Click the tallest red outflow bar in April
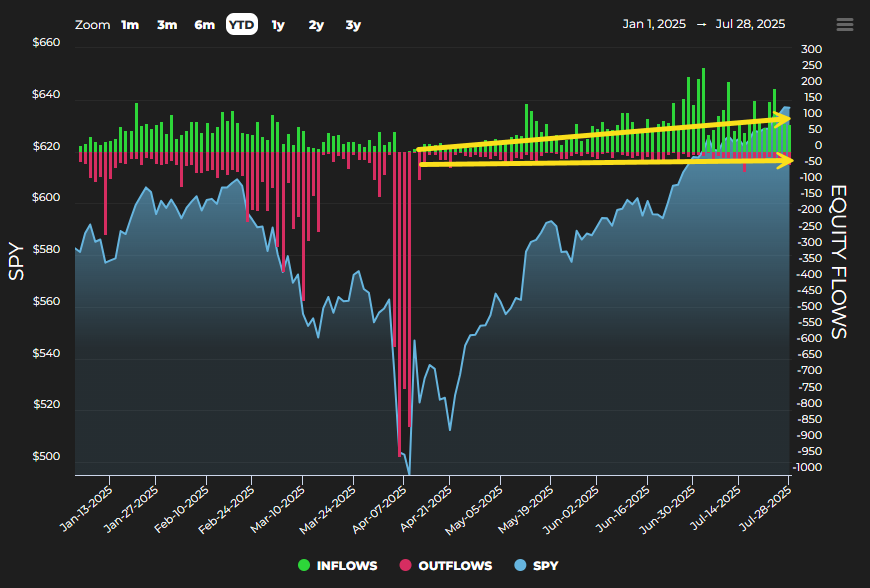The image size is (870, 588). [399, 304]
